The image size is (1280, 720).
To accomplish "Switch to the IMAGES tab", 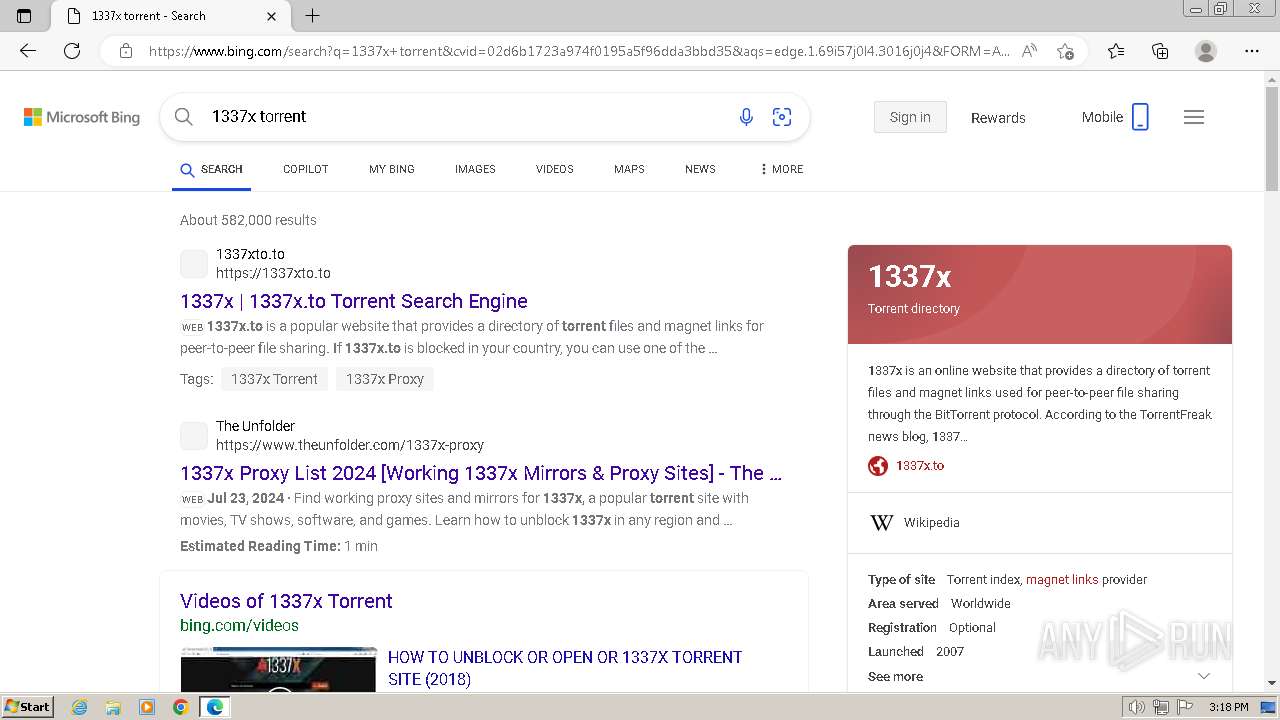I will click(x=475, y=169).
